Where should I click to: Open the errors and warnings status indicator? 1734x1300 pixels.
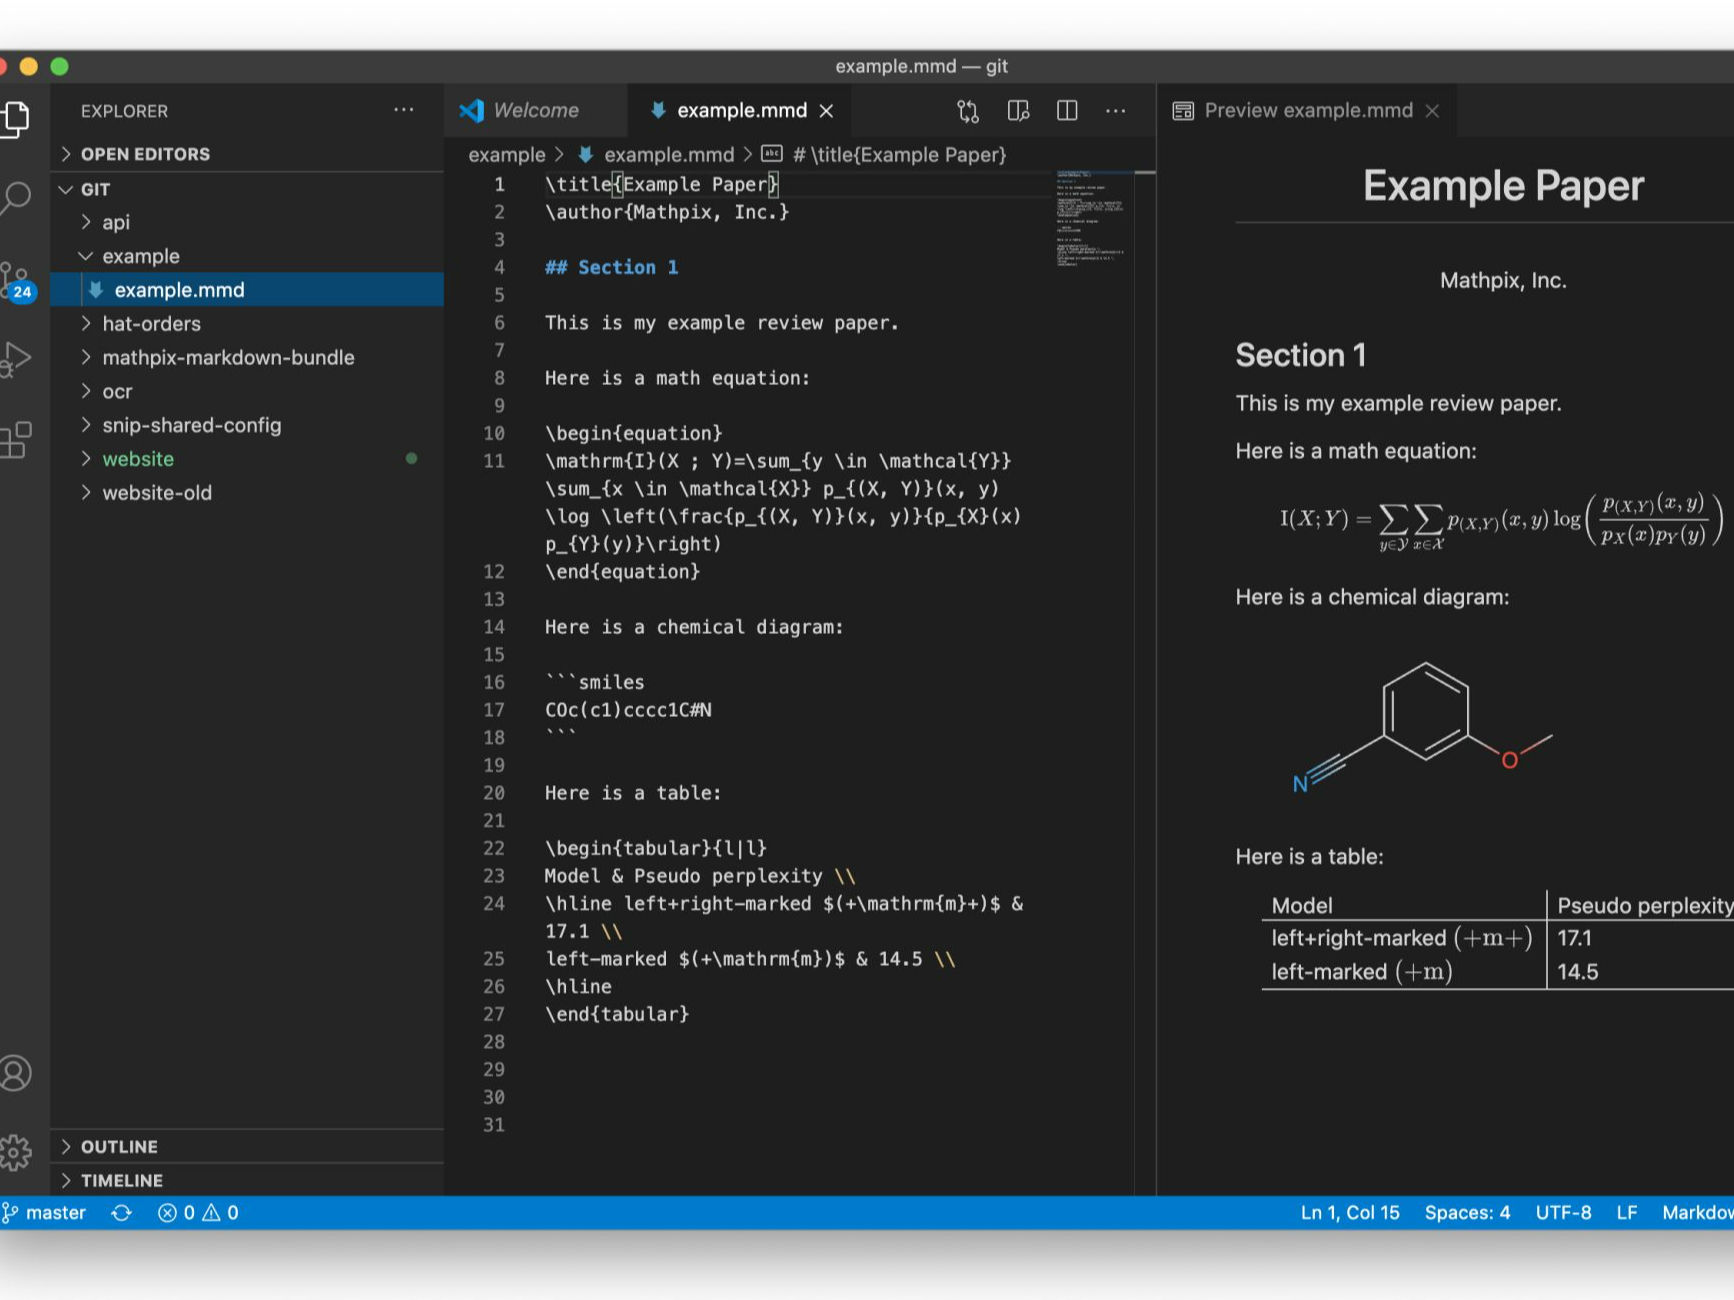pos(198,1213)
